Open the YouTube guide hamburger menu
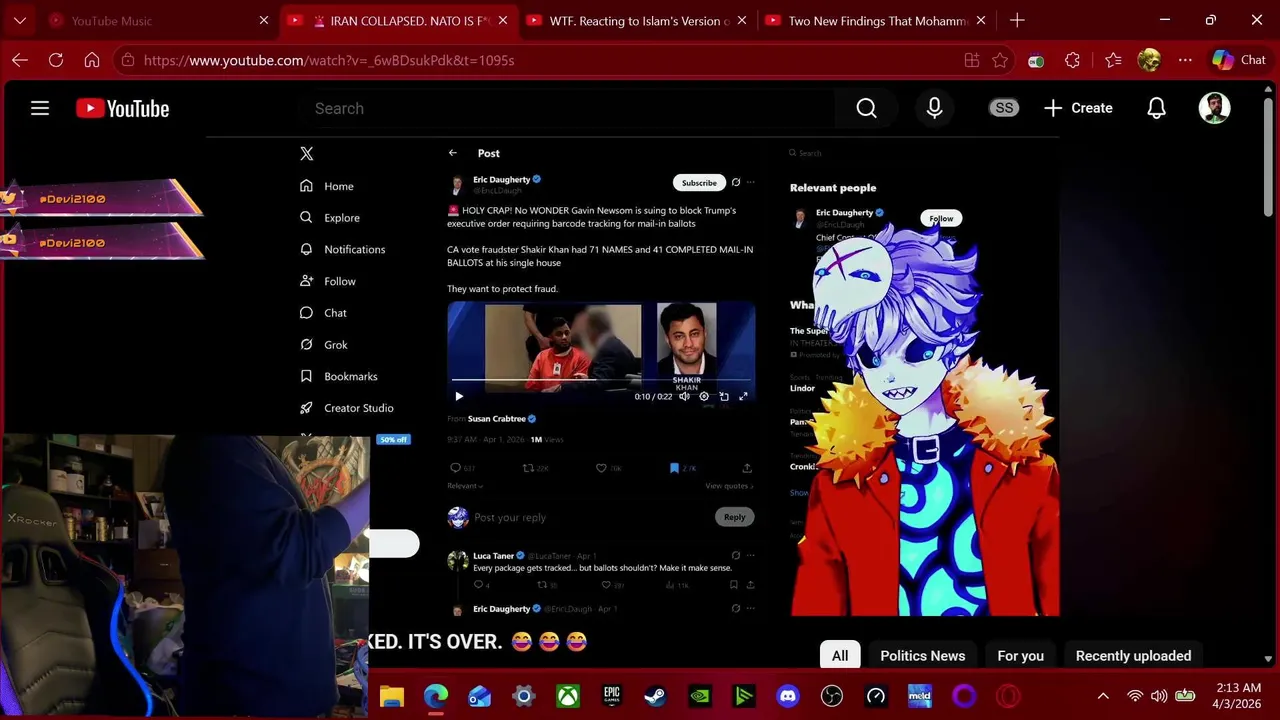 [x=40, y=108]
